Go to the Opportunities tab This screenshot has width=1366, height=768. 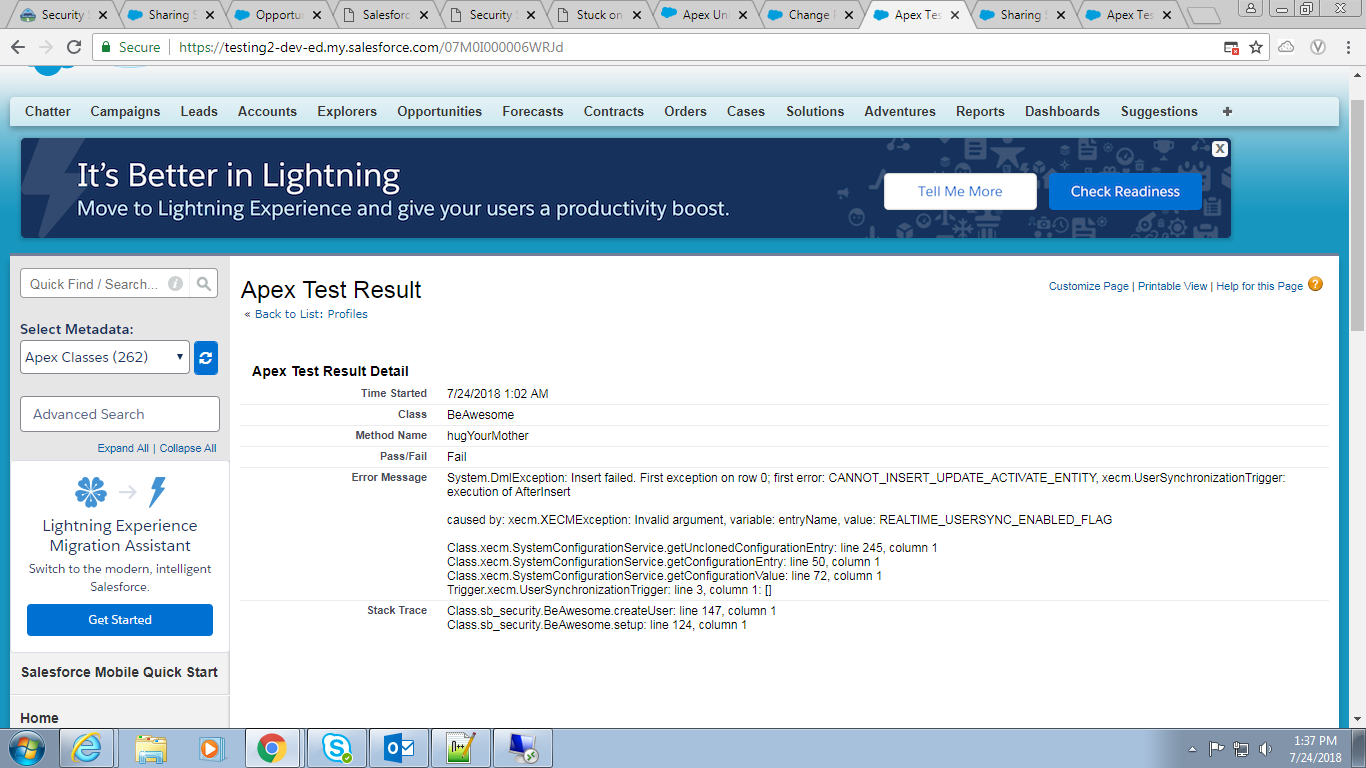coord(439,111)
